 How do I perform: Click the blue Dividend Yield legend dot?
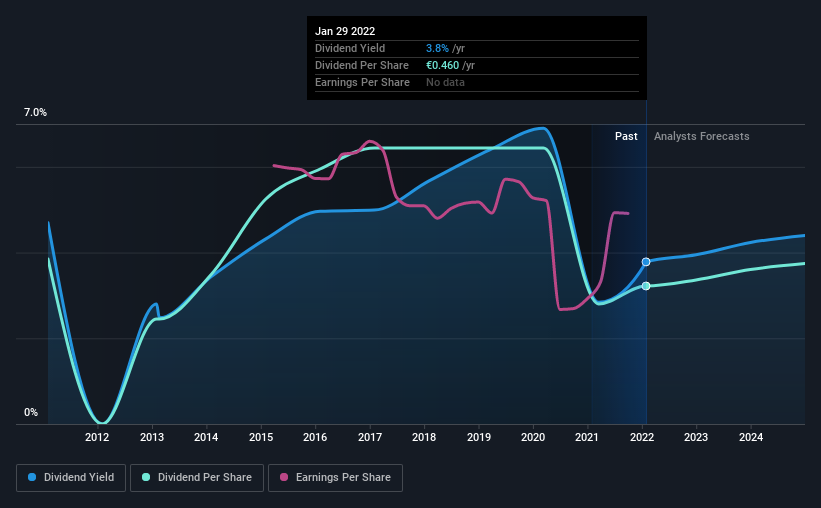coord(32,477)
